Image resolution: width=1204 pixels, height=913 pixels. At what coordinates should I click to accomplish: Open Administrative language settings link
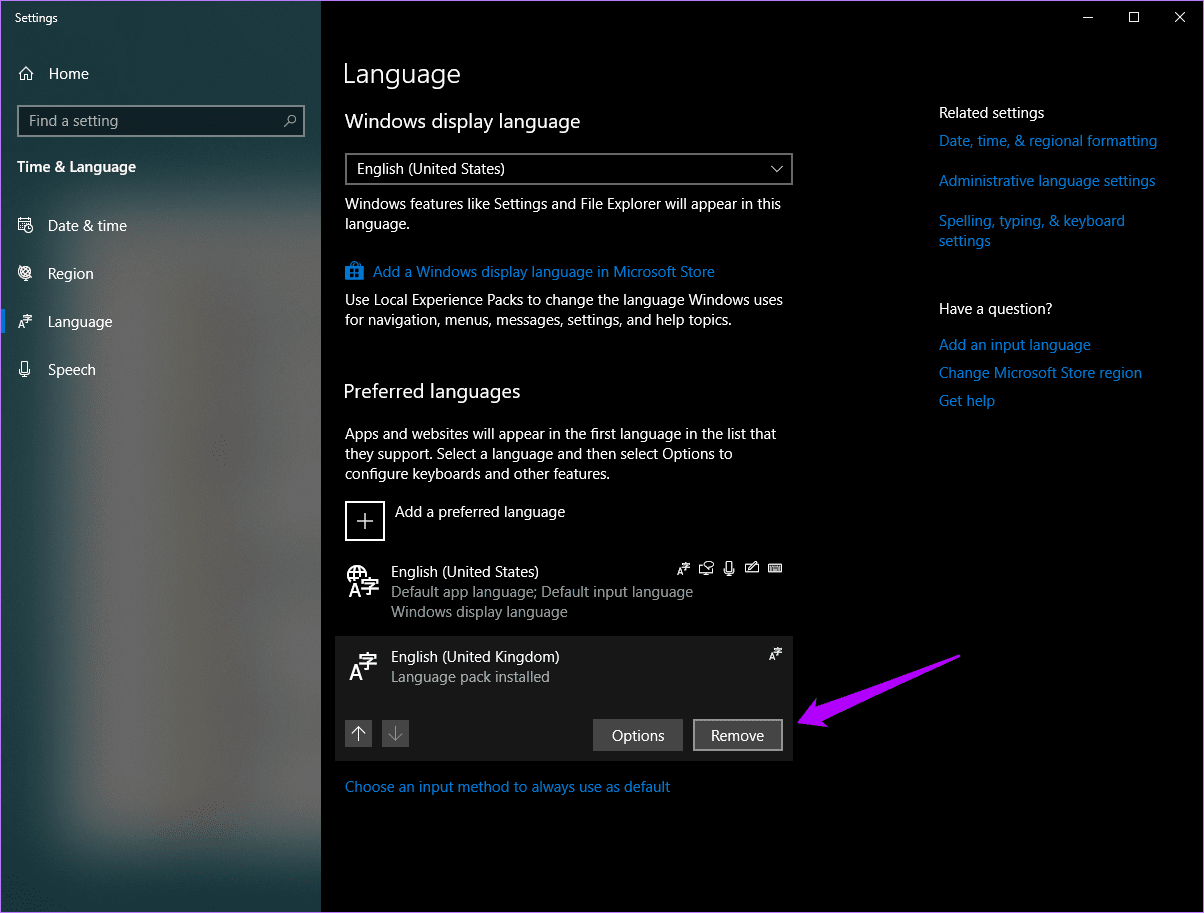1047,181
